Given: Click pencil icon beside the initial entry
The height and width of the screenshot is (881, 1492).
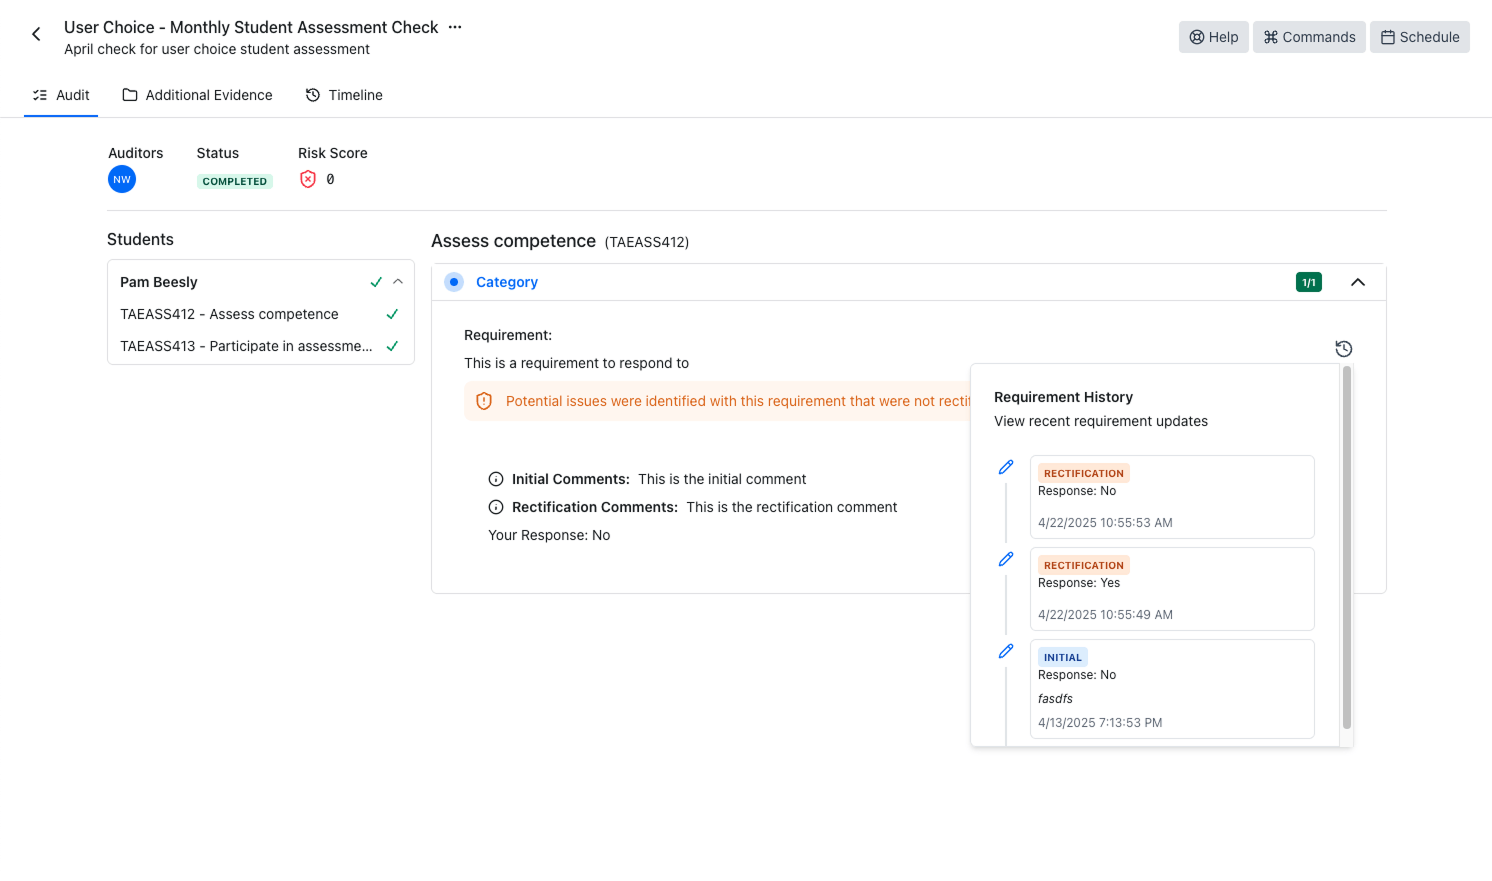Looking at the screenshot, I should [x=1006, y=651].
